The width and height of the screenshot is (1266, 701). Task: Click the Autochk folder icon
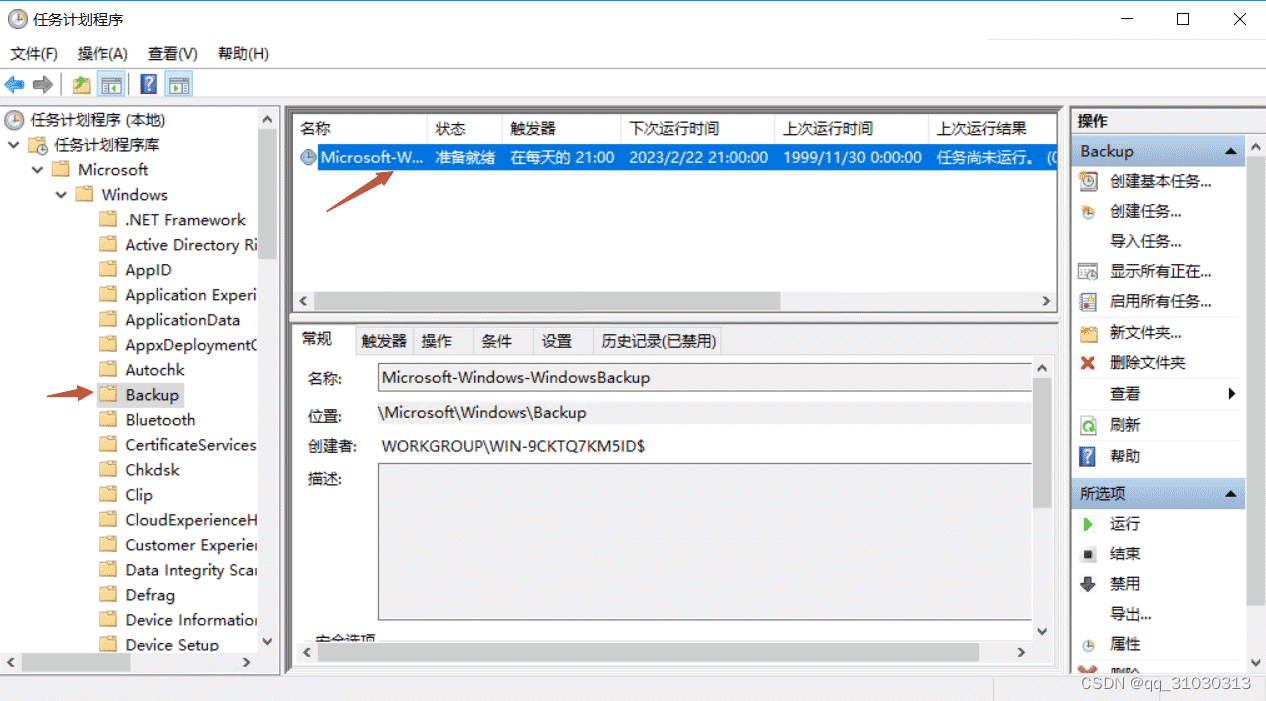pos(108,370)
